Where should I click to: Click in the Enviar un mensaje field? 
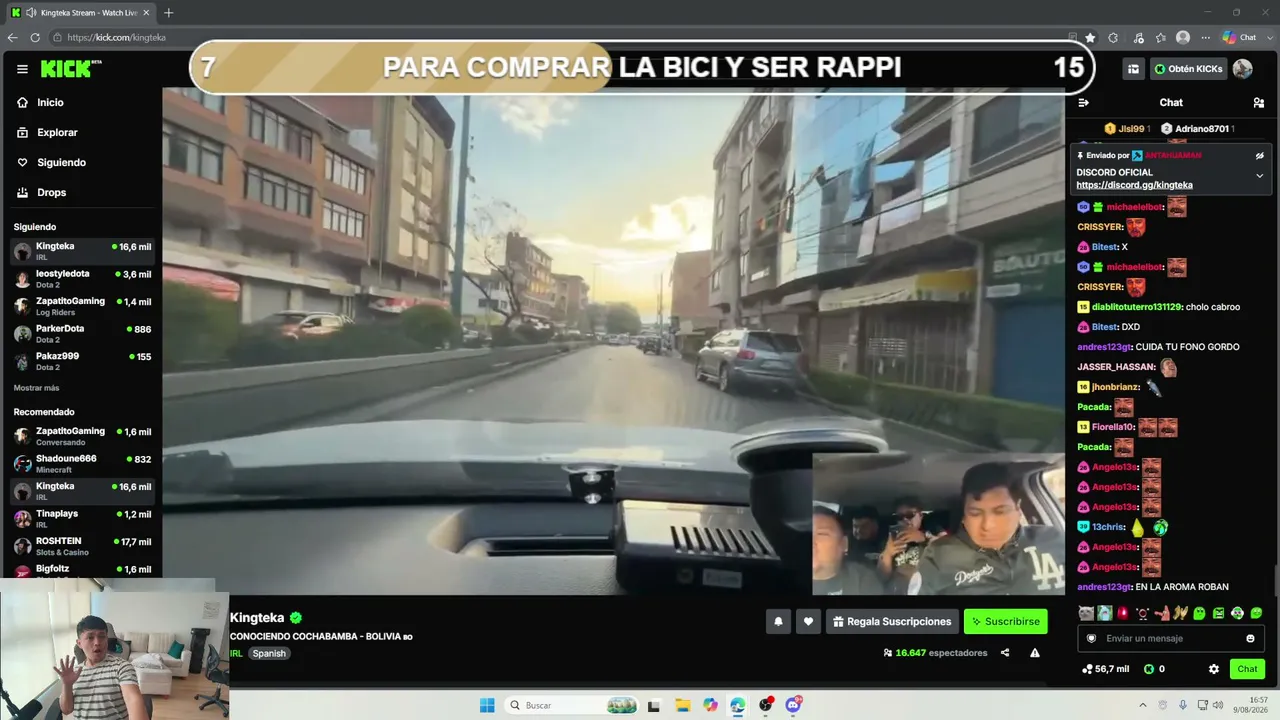(x=1171, y=639)
